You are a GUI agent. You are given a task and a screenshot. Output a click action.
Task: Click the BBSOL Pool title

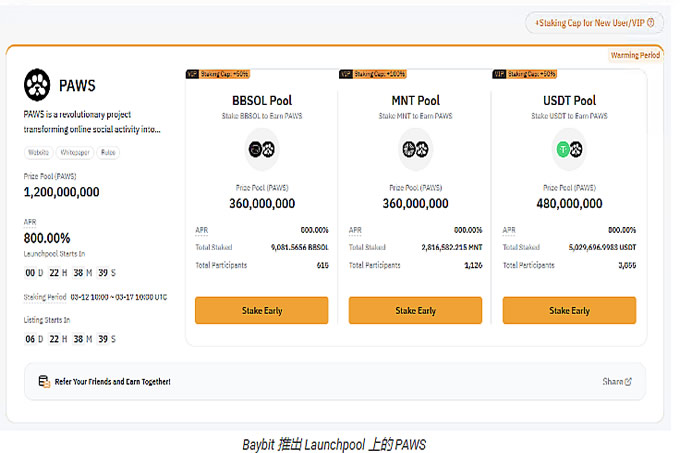262,101
